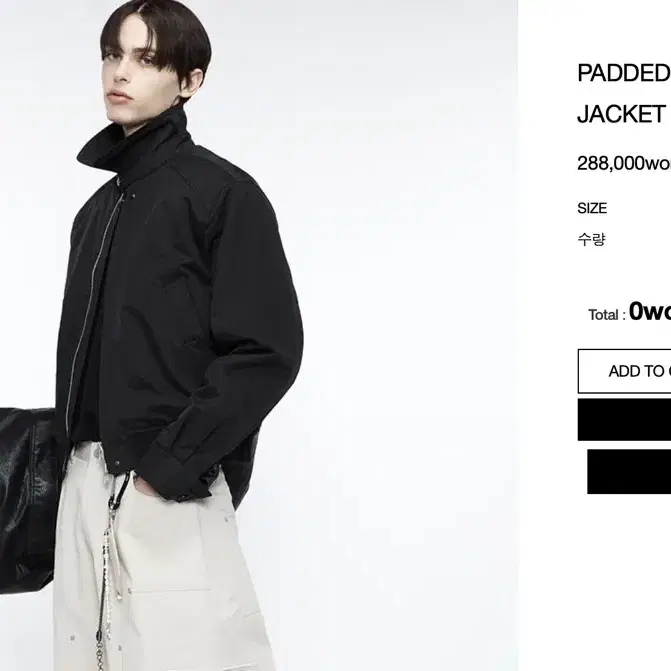Click the snap button at the jacket hem
Screen dimensions: 671x671
116,464
